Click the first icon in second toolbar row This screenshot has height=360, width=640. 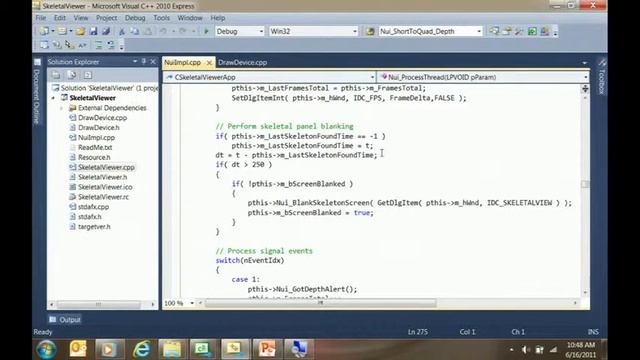tap(44, 45)
